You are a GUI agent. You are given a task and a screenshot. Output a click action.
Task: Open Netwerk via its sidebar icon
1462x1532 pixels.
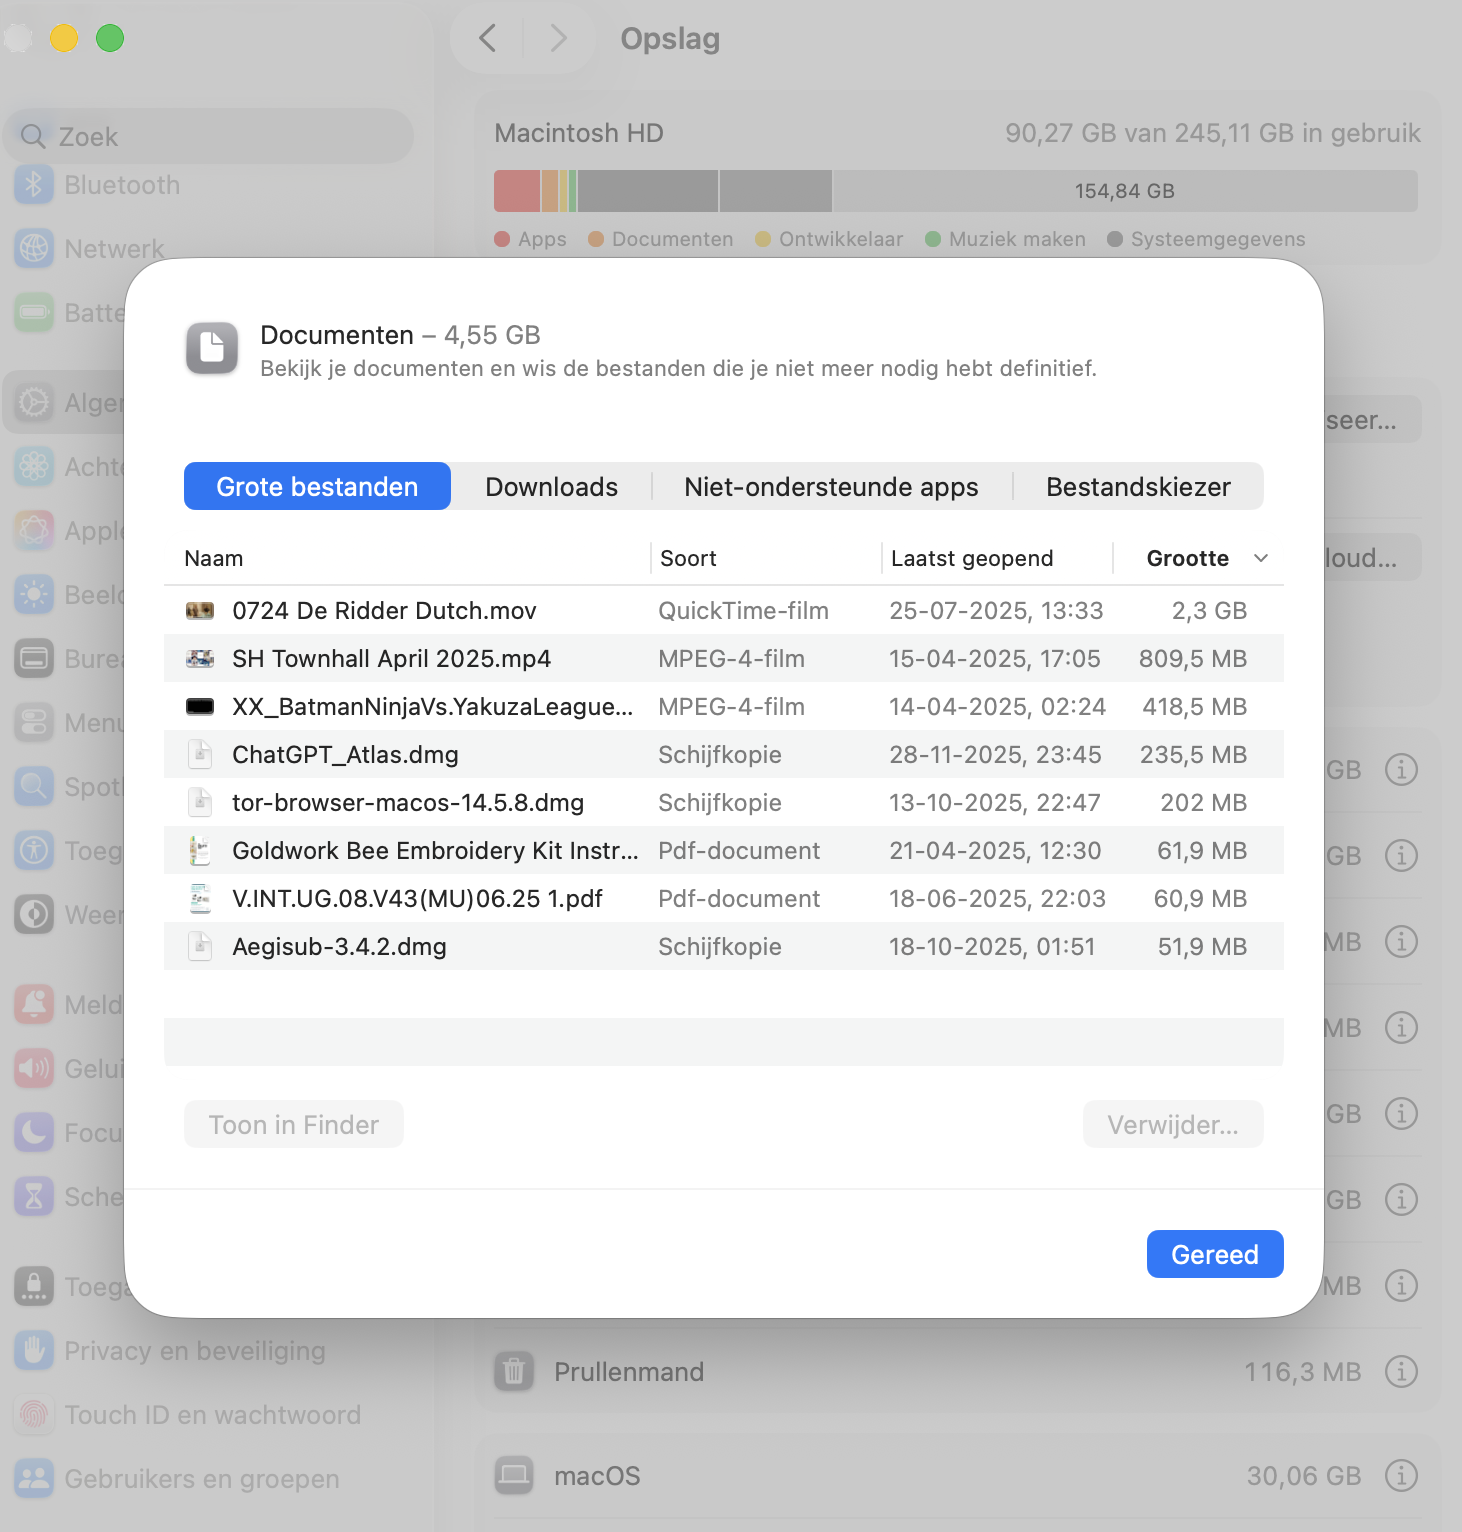pyautogui.click(x=33, y=248)
